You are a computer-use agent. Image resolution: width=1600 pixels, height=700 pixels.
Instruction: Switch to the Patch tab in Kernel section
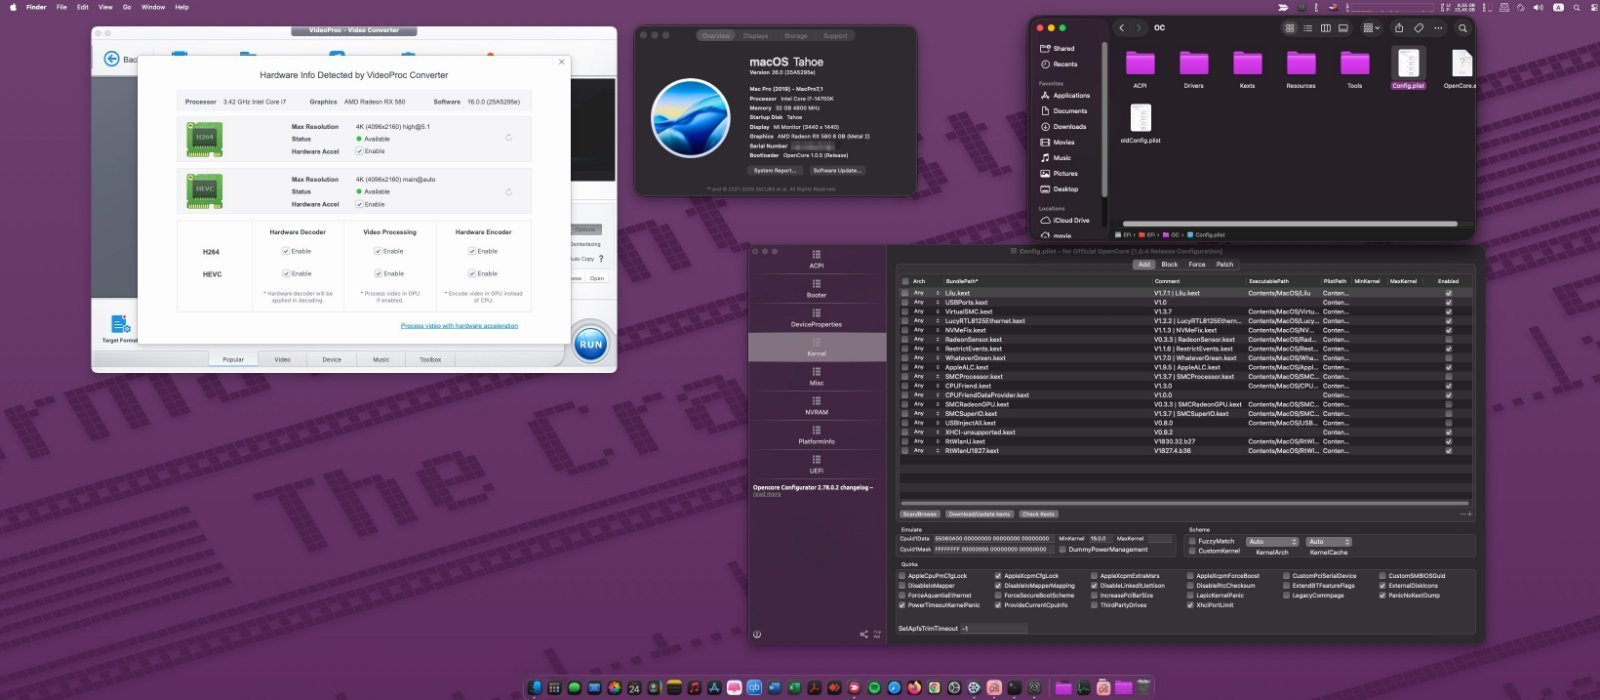coord(1224,265)
